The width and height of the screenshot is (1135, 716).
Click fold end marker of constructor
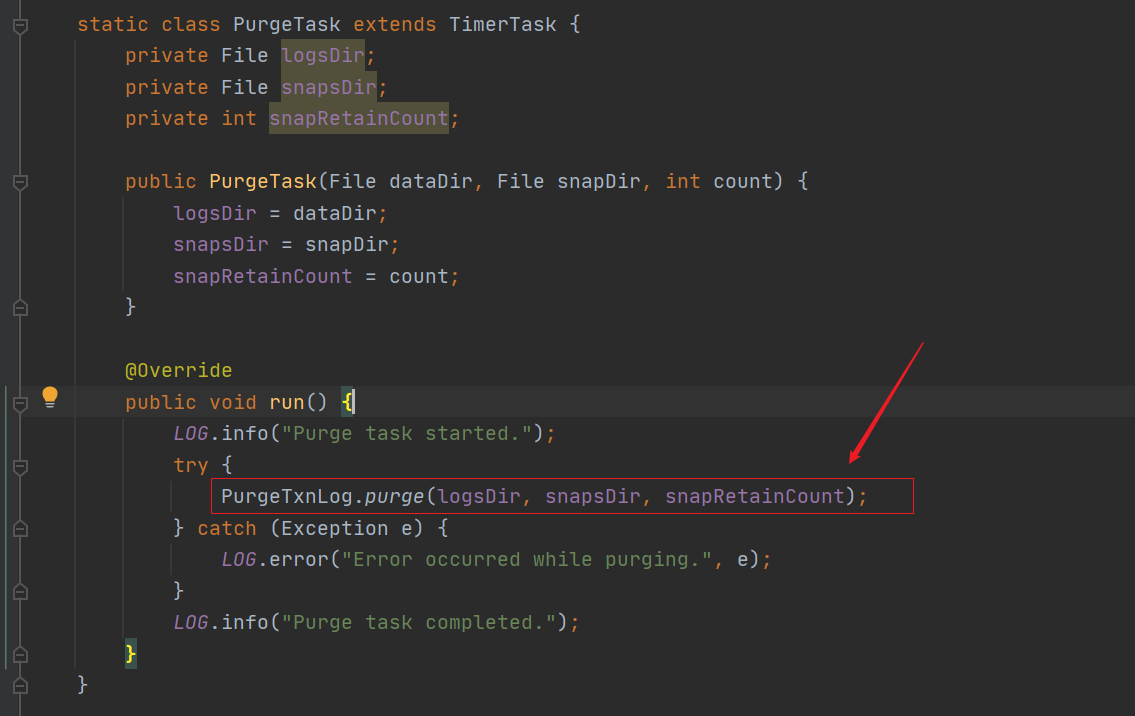coord(20,308)
